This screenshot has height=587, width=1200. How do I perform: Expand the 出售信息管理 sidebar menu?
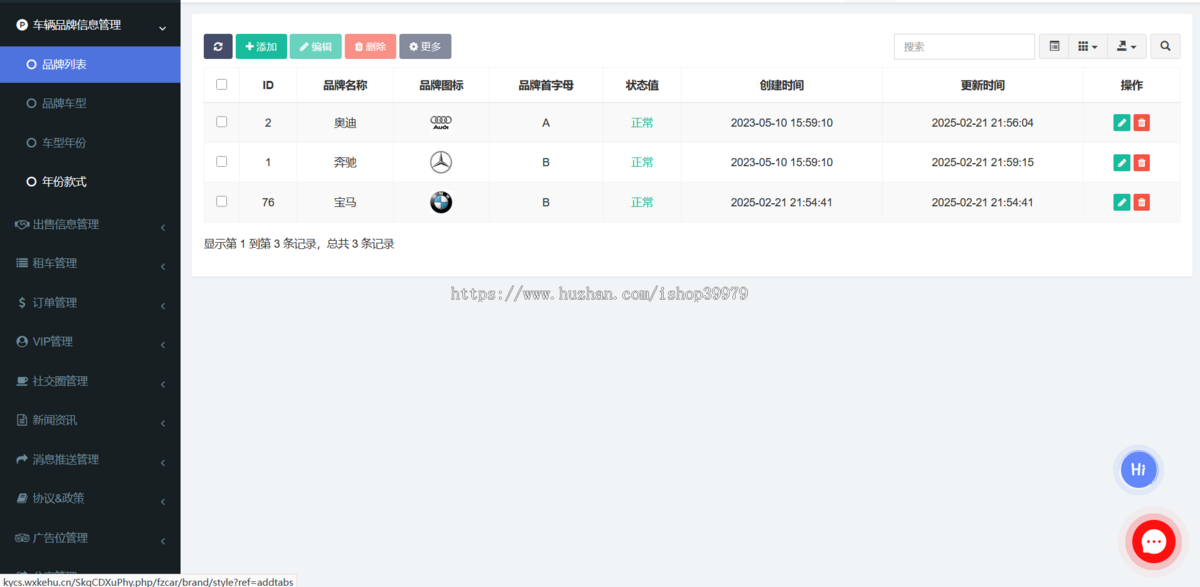click(x=90, y=224)
